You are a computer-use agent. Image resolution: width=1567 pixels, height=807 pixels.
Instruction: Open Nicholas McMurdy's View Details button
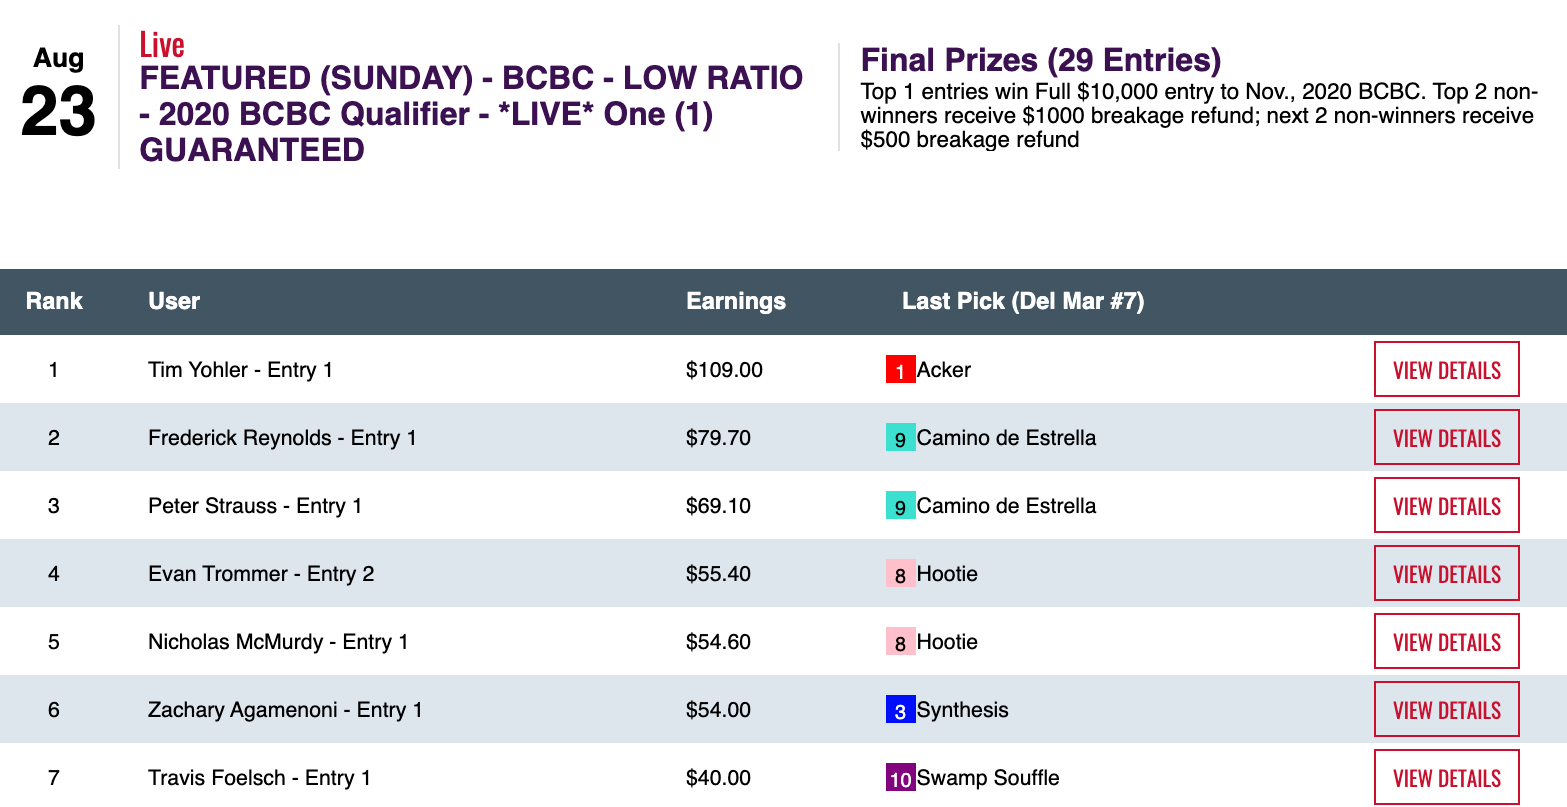1446,642
